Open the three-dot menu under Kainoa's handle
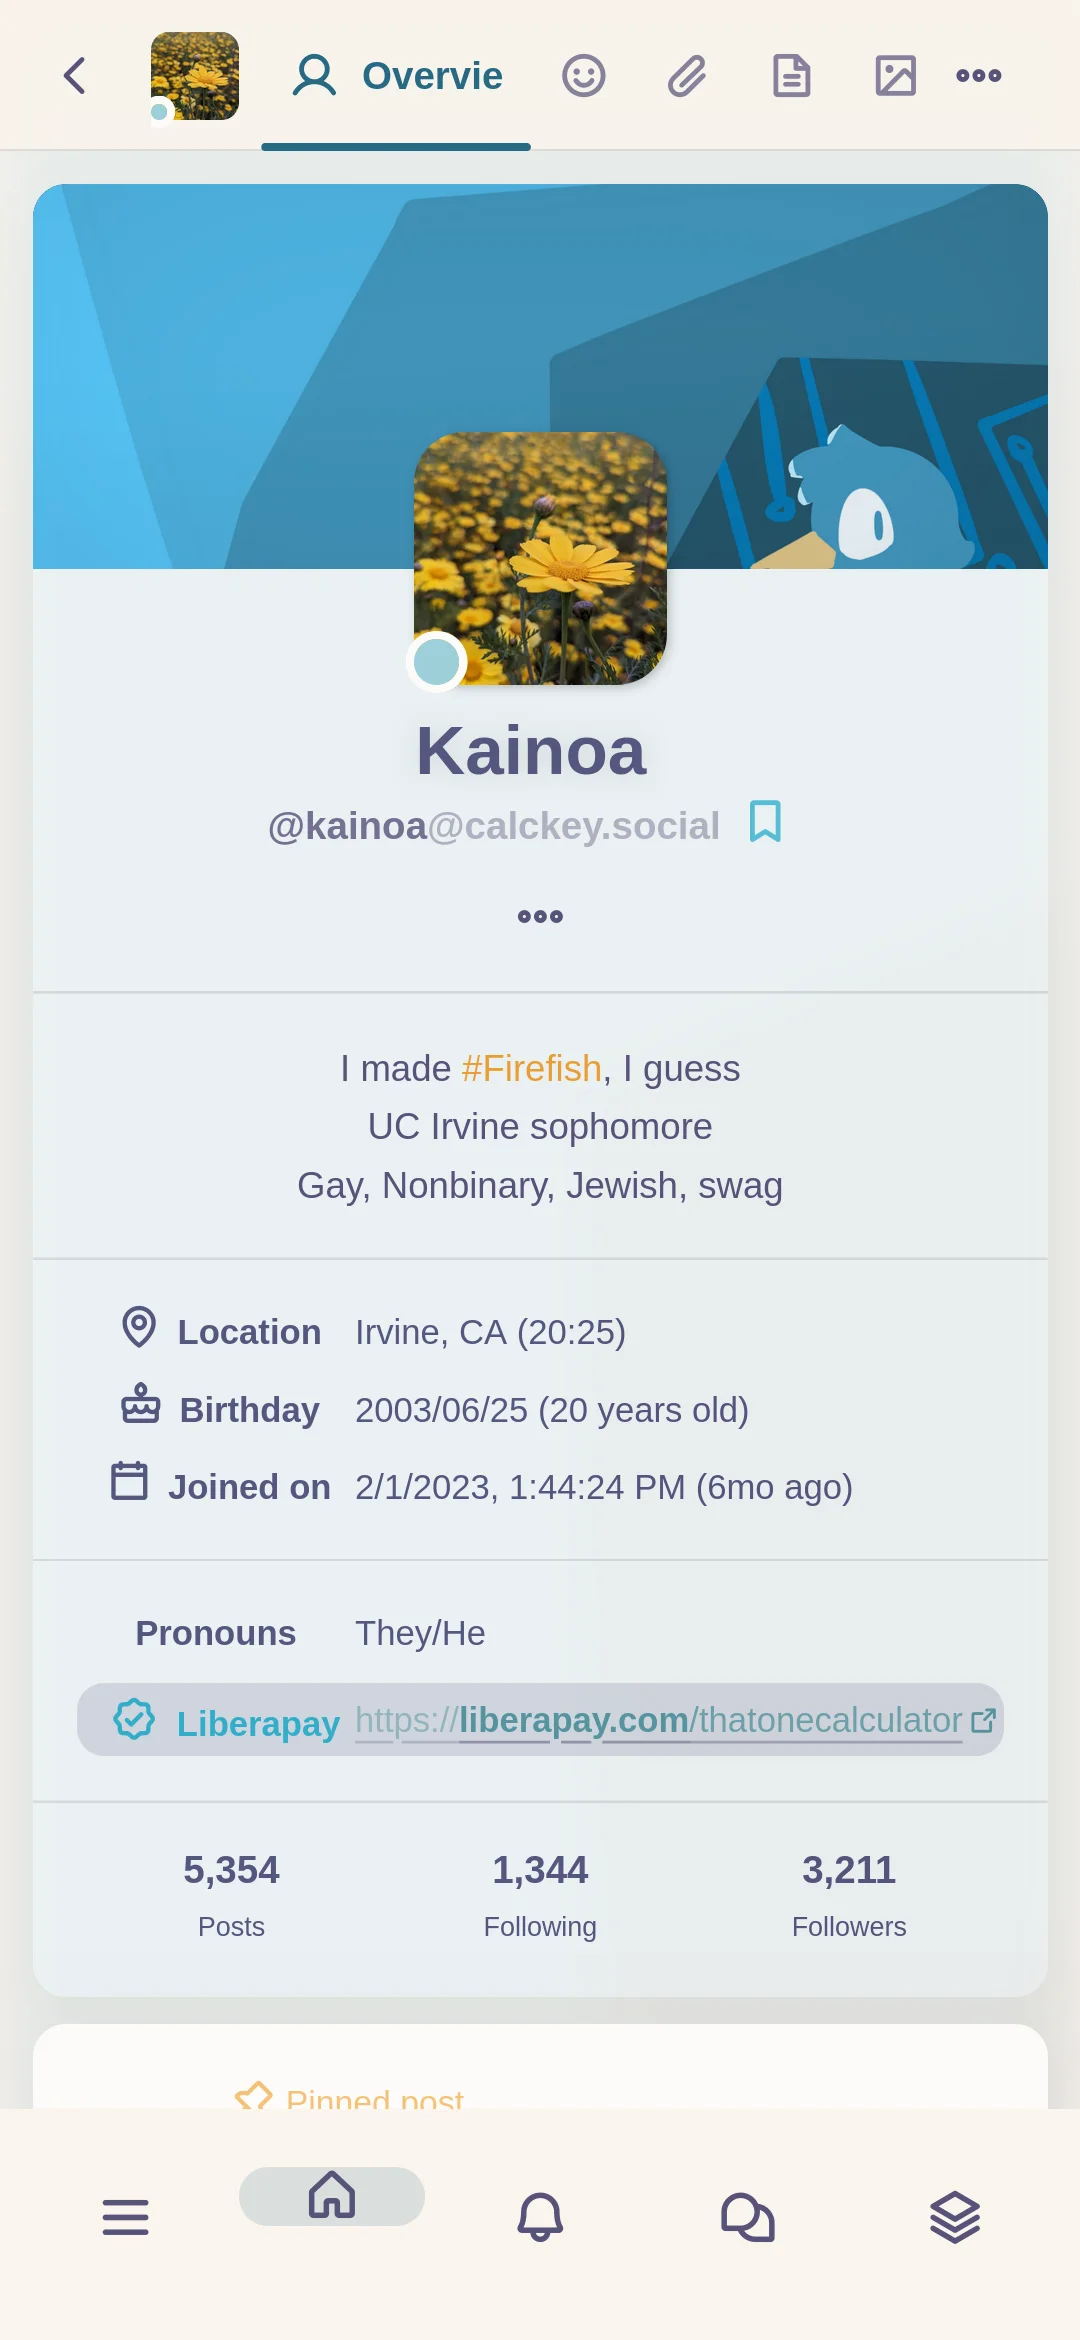The width and height of the screenshot is (1080, 2340). 540,916
